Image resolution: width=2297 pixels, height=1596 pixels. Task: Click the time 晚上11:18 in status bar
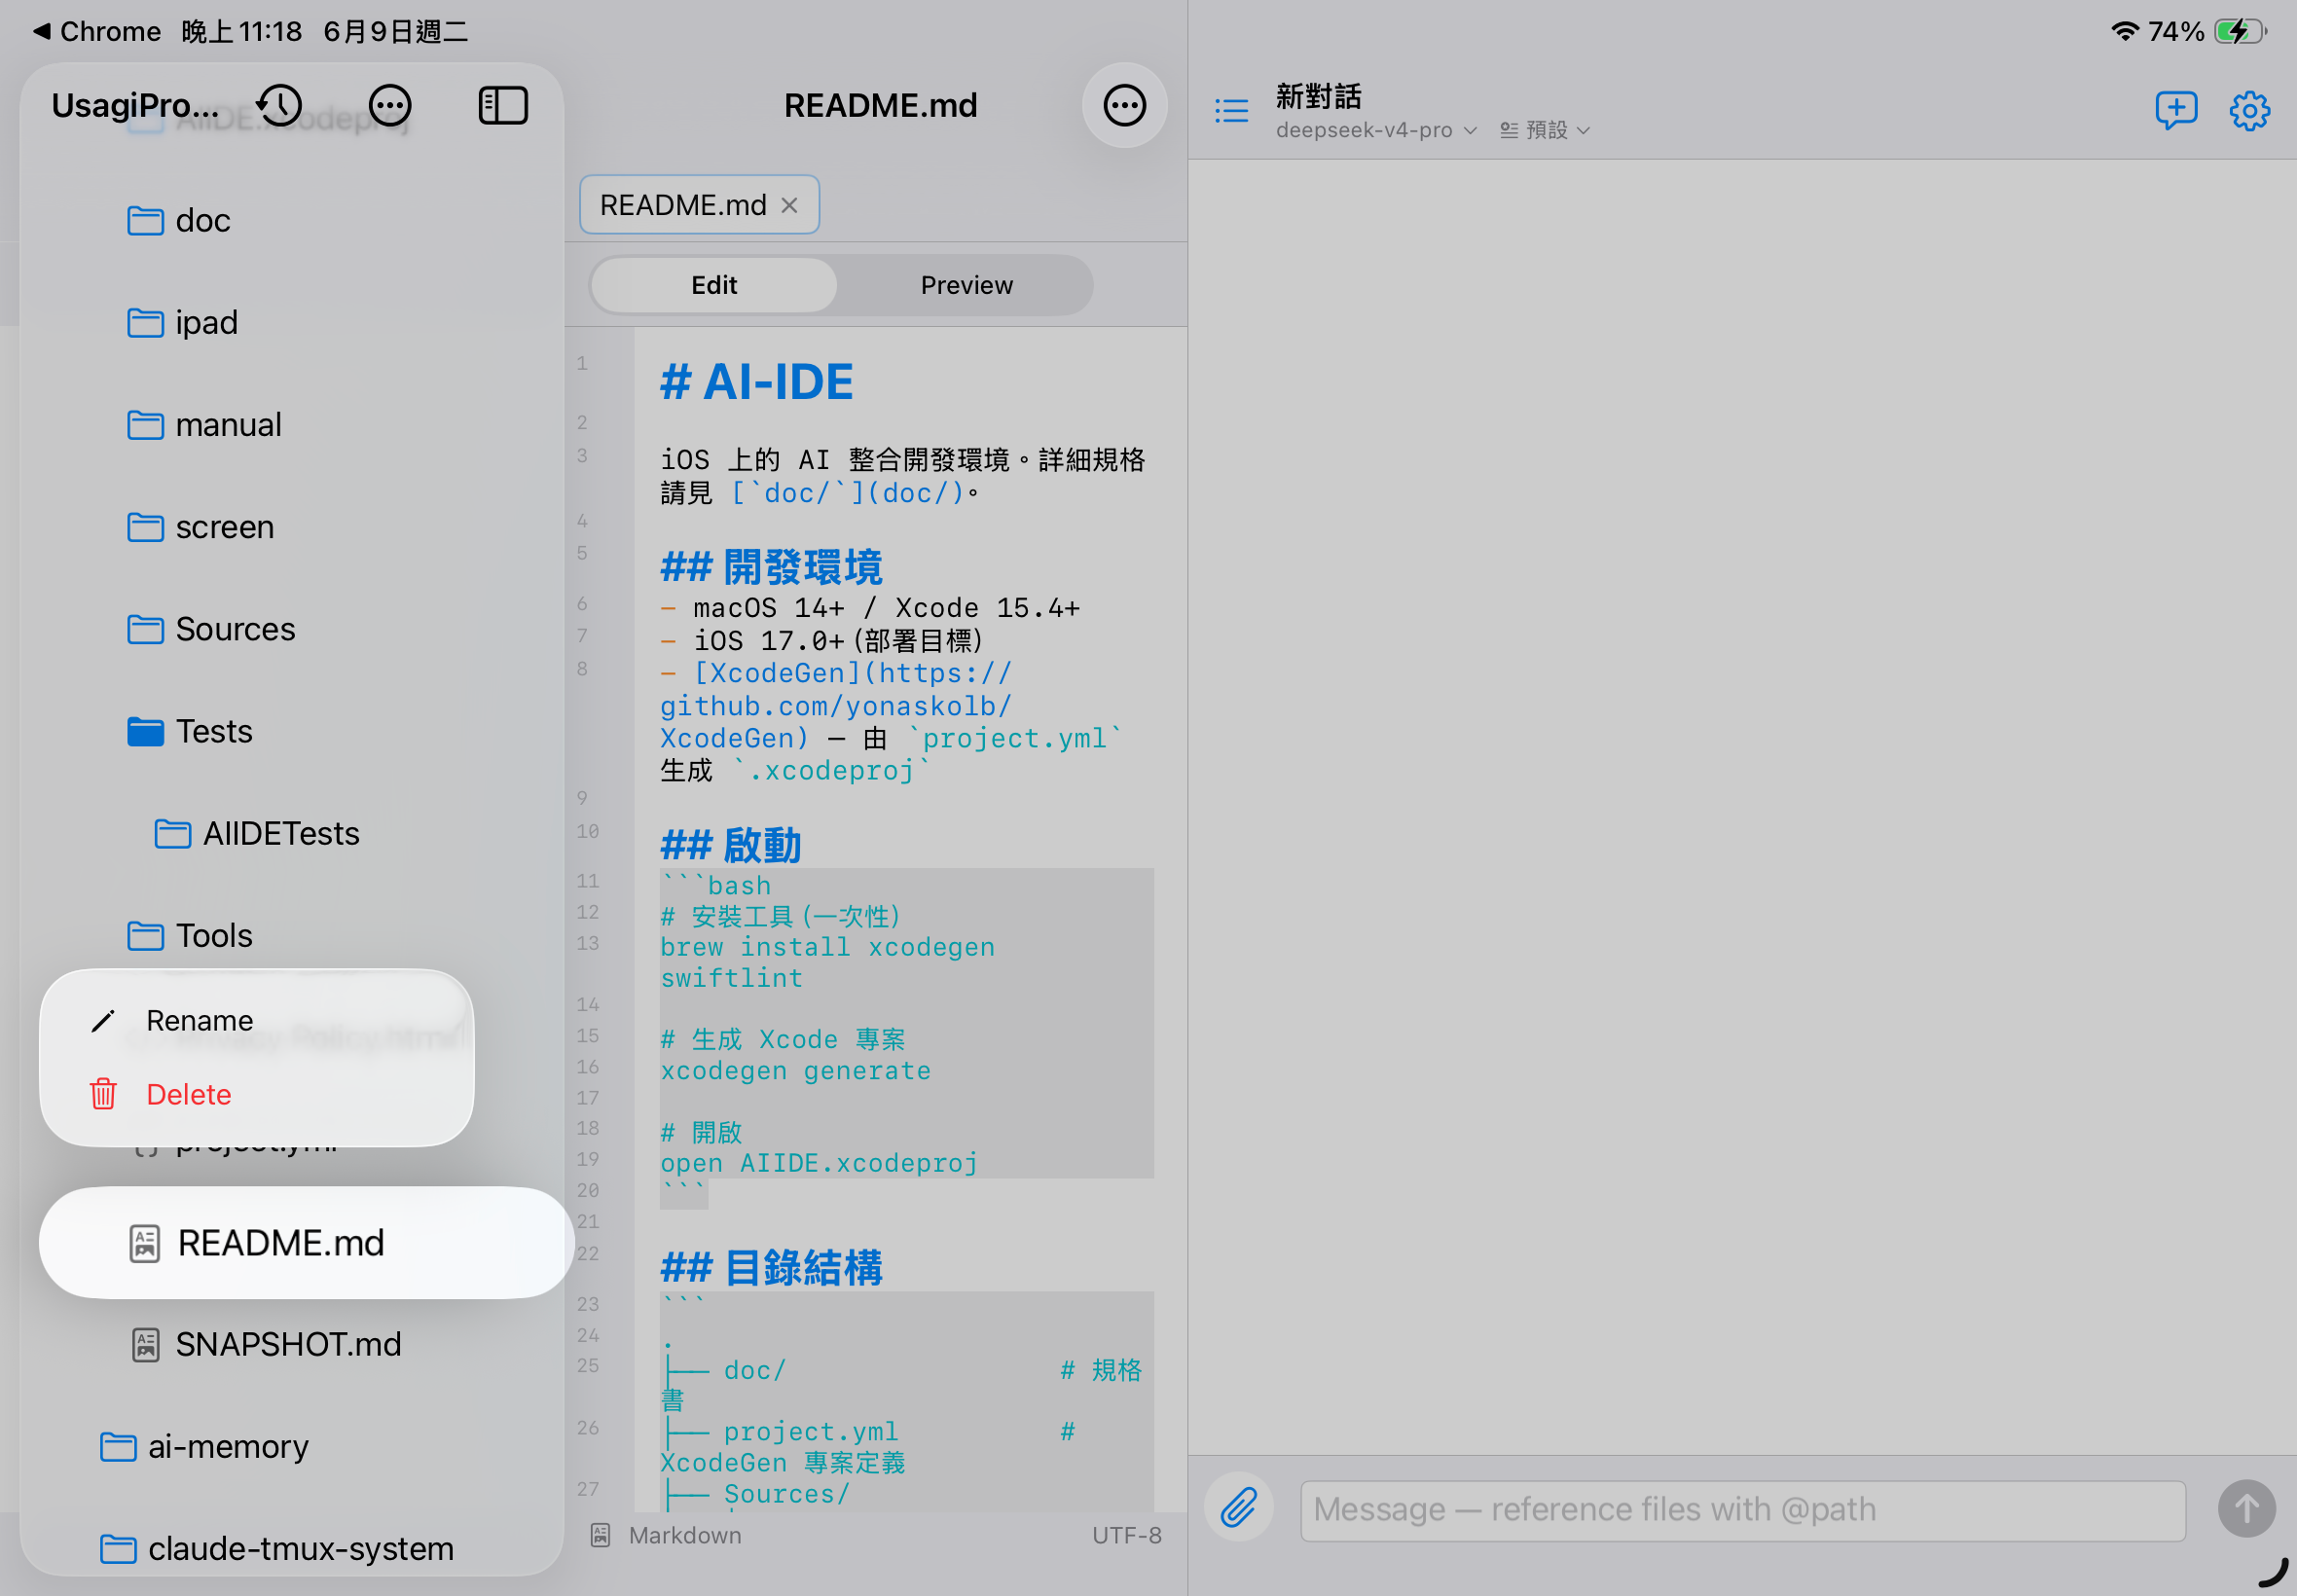[x=241, y=31]
